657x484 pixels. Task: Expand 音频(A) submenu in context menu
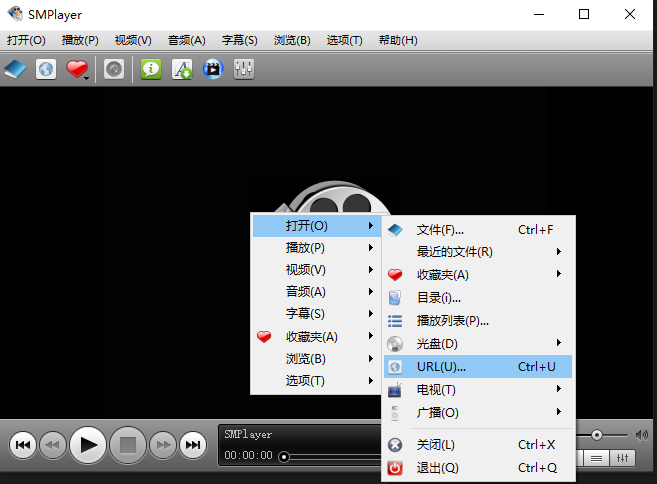pos(317,292)
